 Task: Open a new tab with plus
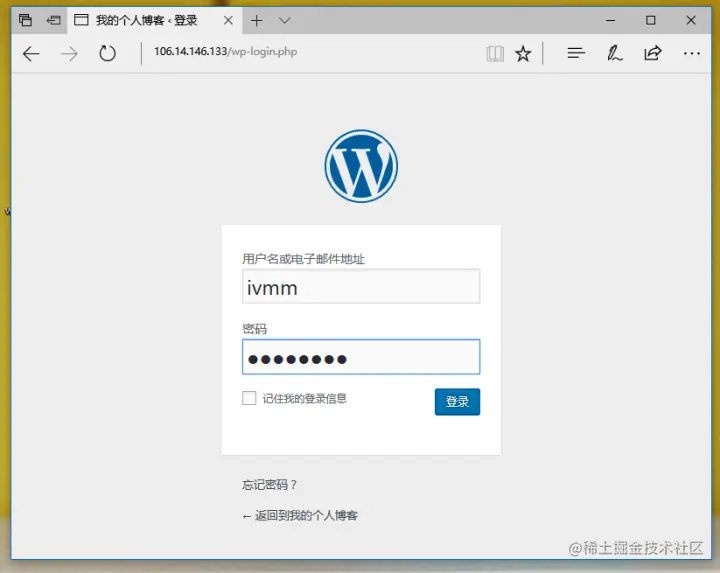257,20
